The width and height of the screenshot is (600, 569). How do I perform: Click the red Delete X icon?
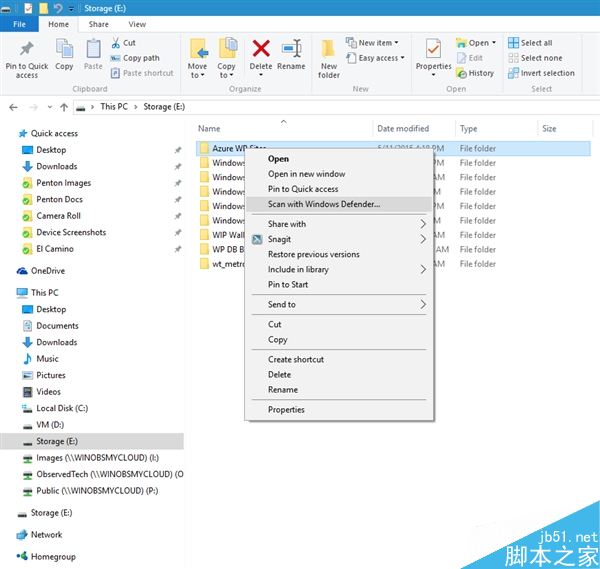click(x=261, y=49)
